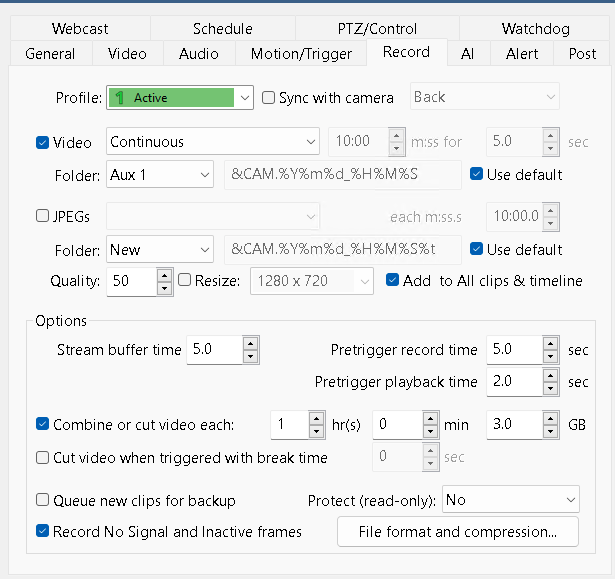
Task: Decrease Combine video minutes with down arrow
Action: pyautogui.click(x=431, y=431)
